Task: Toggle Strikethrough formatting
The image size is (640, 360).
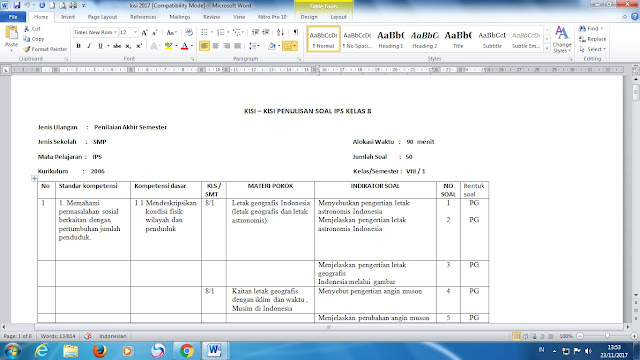Action: (x=117, y=46)
